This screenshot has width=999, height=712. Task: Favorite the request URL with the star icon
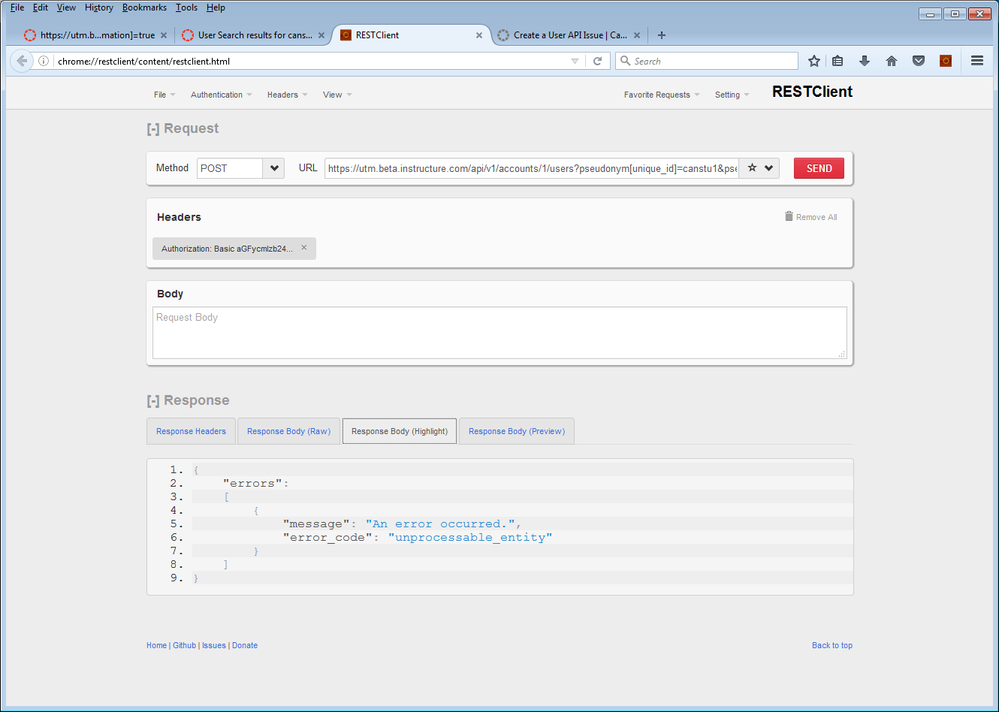coord(752,168)
